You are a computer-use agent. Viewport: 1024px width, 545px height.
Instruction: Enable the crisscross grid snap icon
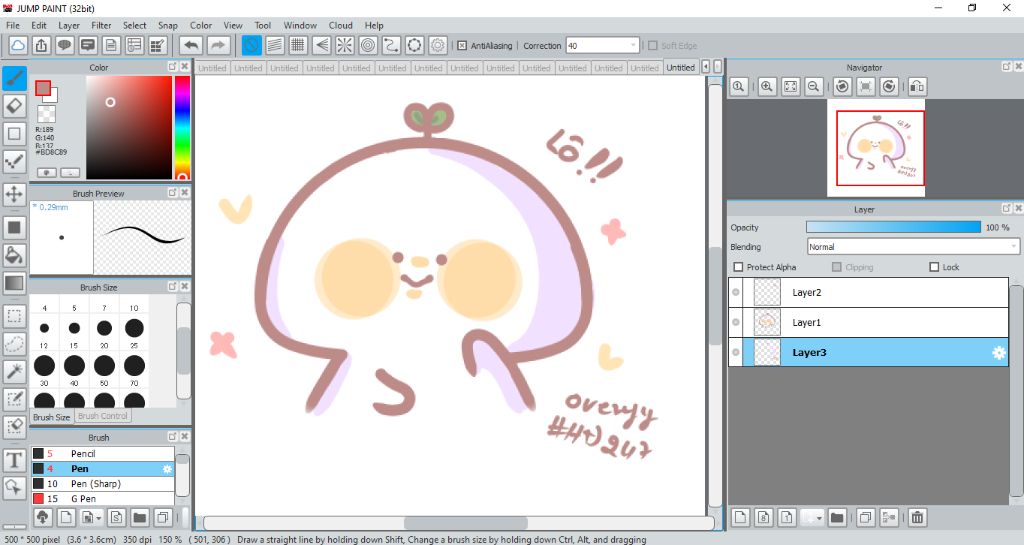pos(298,46)
